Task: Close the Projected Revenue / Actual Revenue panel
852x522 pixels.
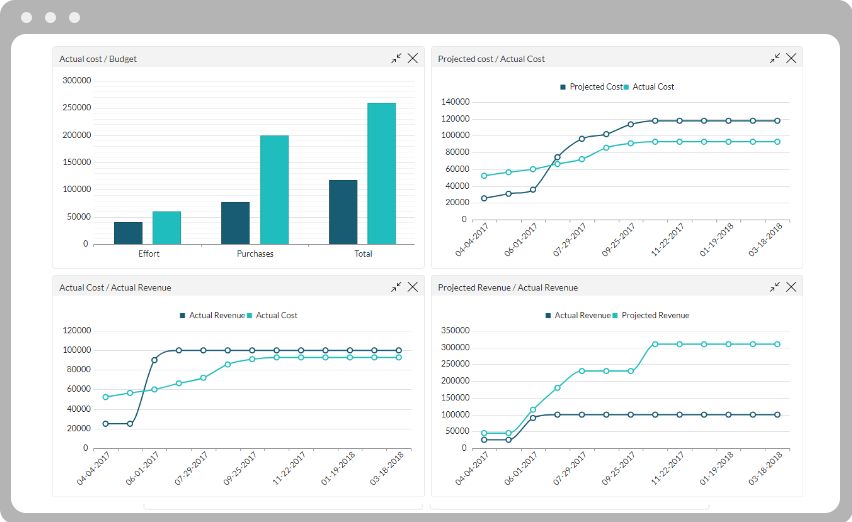Action: (x=791, y=287)
